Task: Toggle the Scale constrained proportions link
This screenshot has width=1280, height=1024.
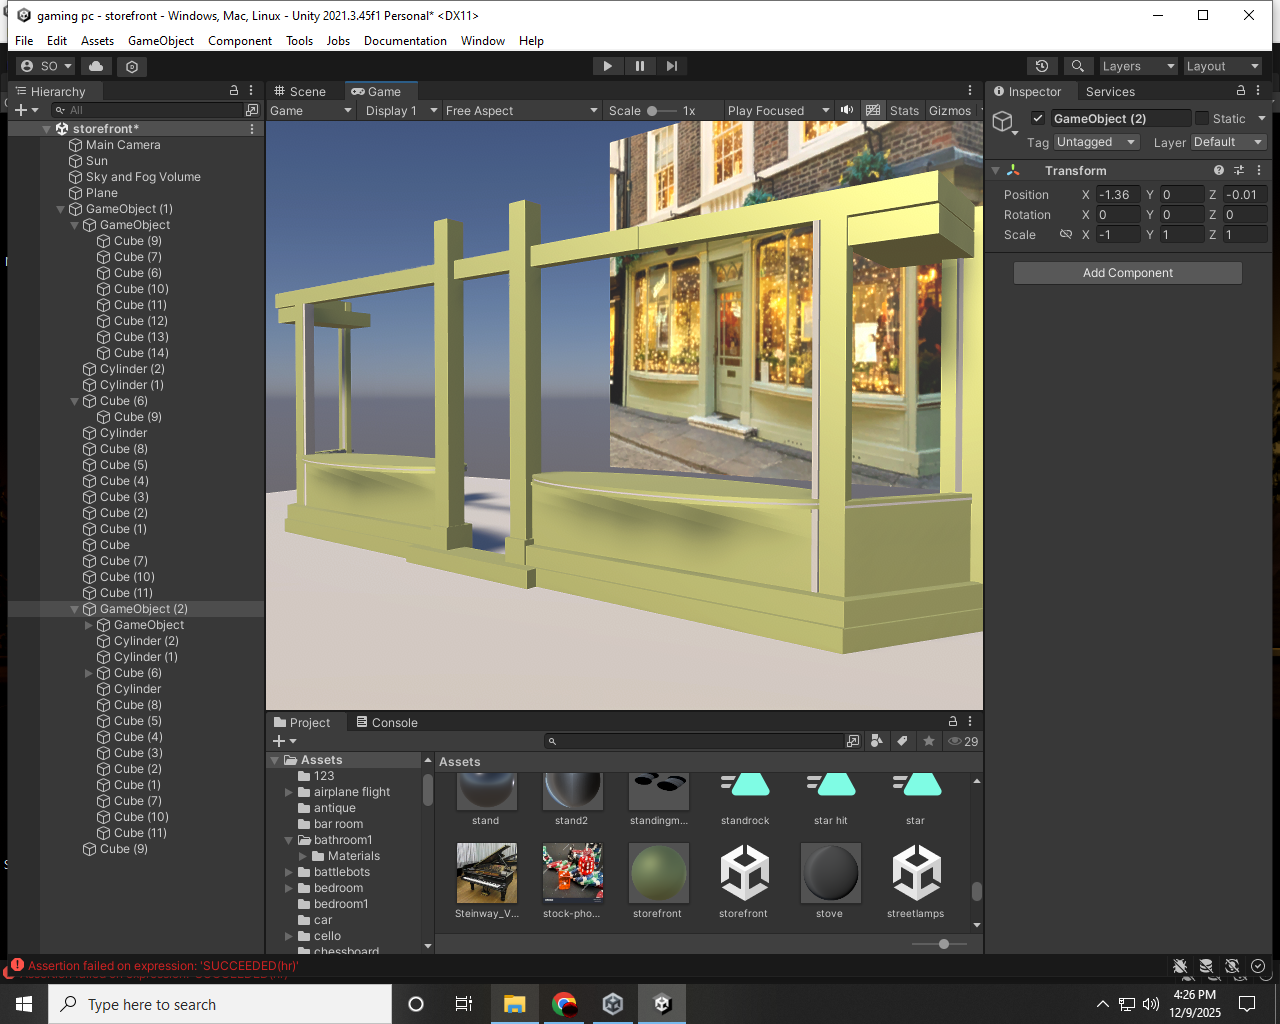Action: pyautogui.click(x=1066, y=234)
